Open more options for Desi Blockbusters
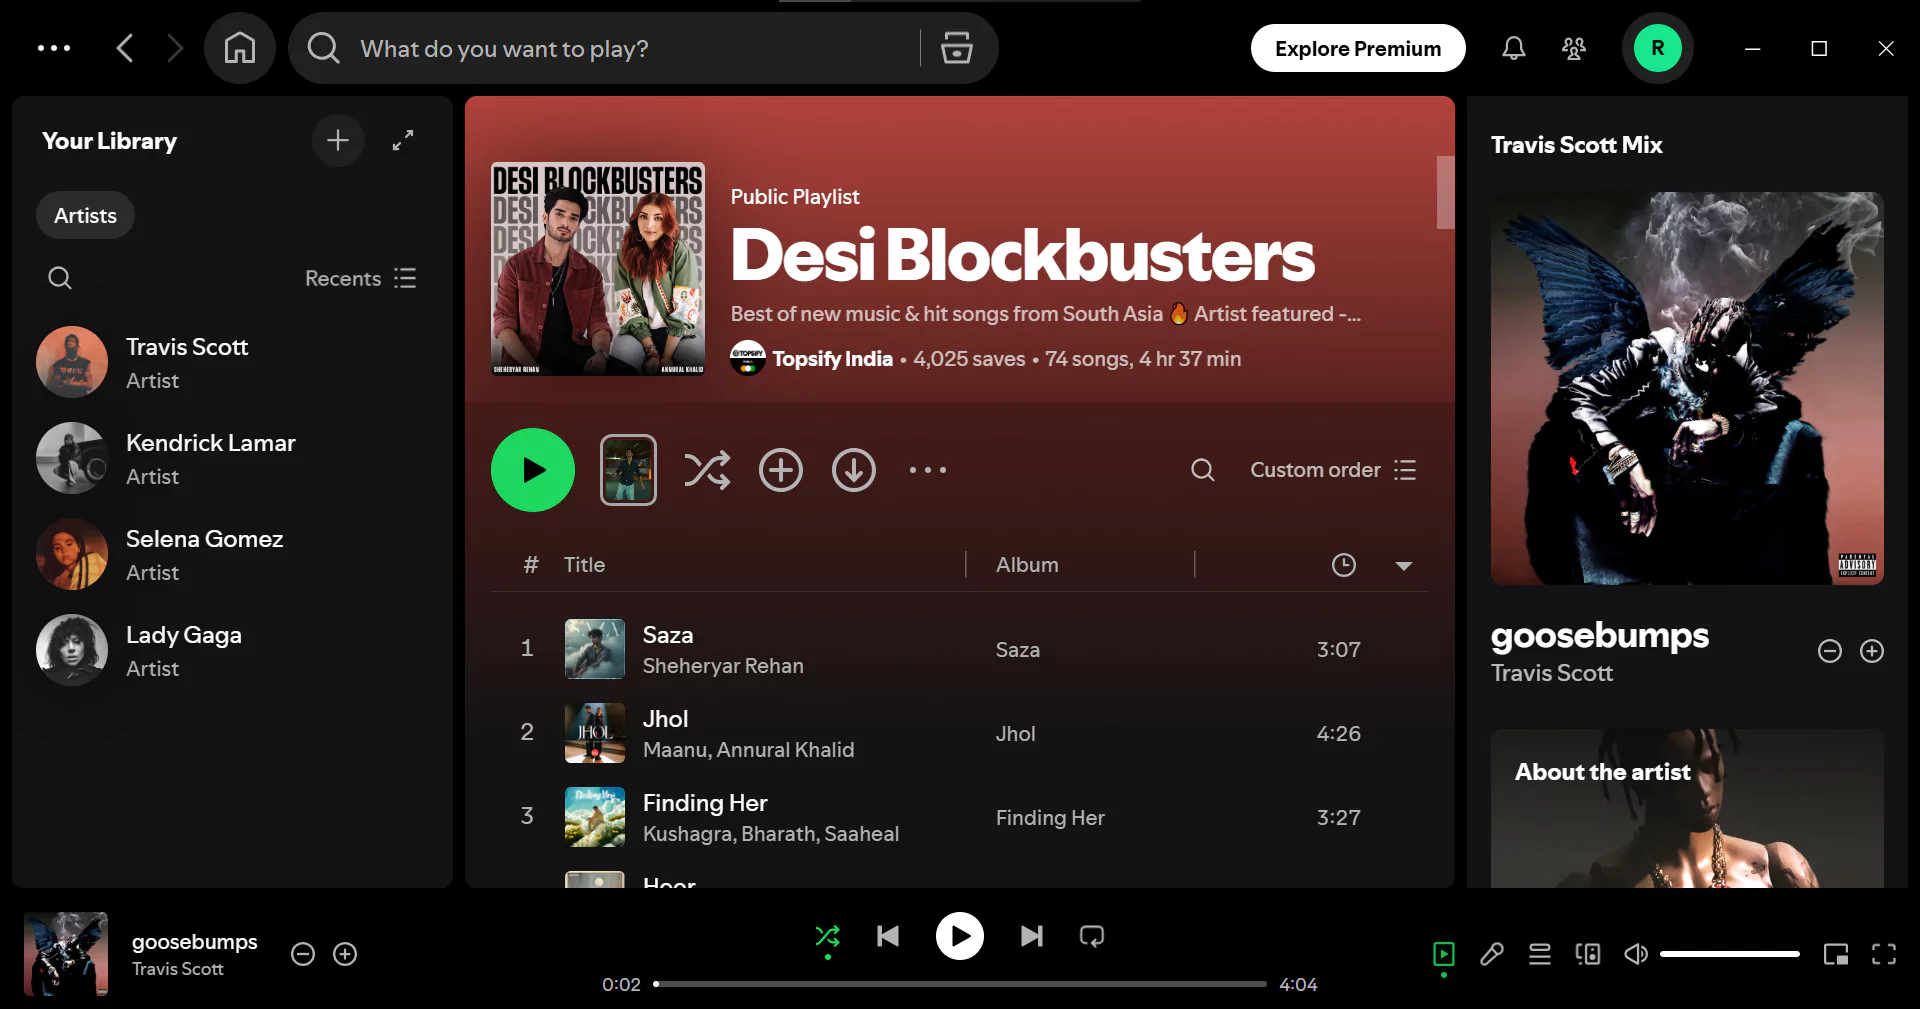The width and height of the screenshot is (1920, 1009). click(928, 470)
